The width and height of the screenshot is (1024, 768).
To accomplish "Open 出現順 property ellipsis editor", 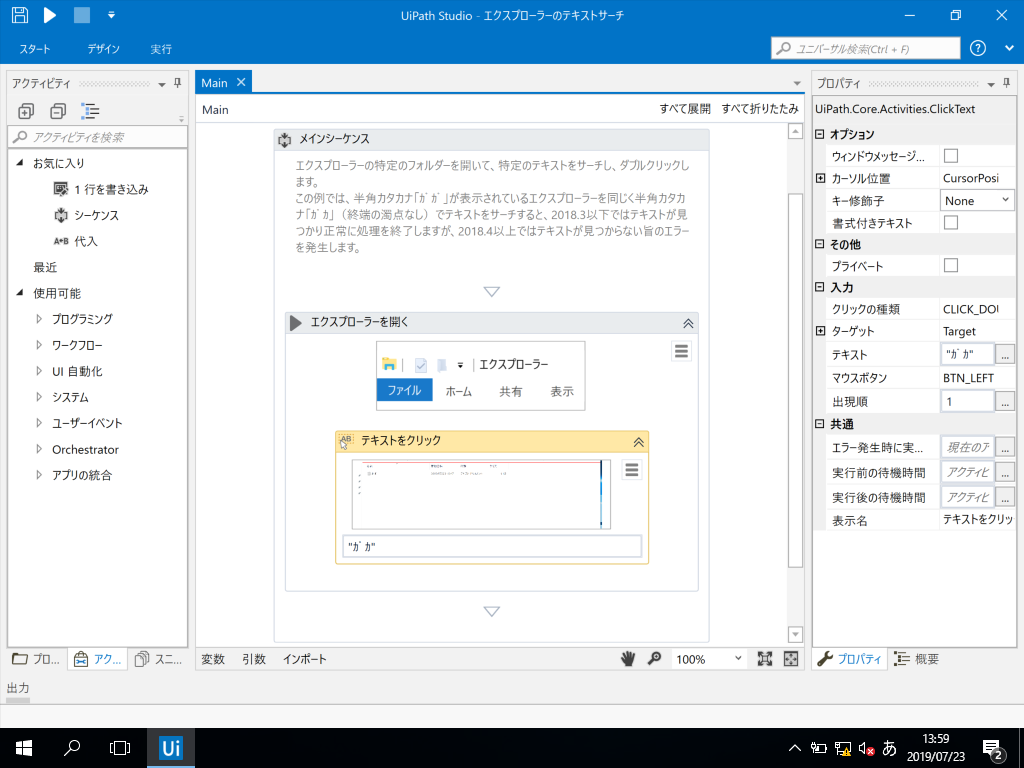I will (1005, 402).
